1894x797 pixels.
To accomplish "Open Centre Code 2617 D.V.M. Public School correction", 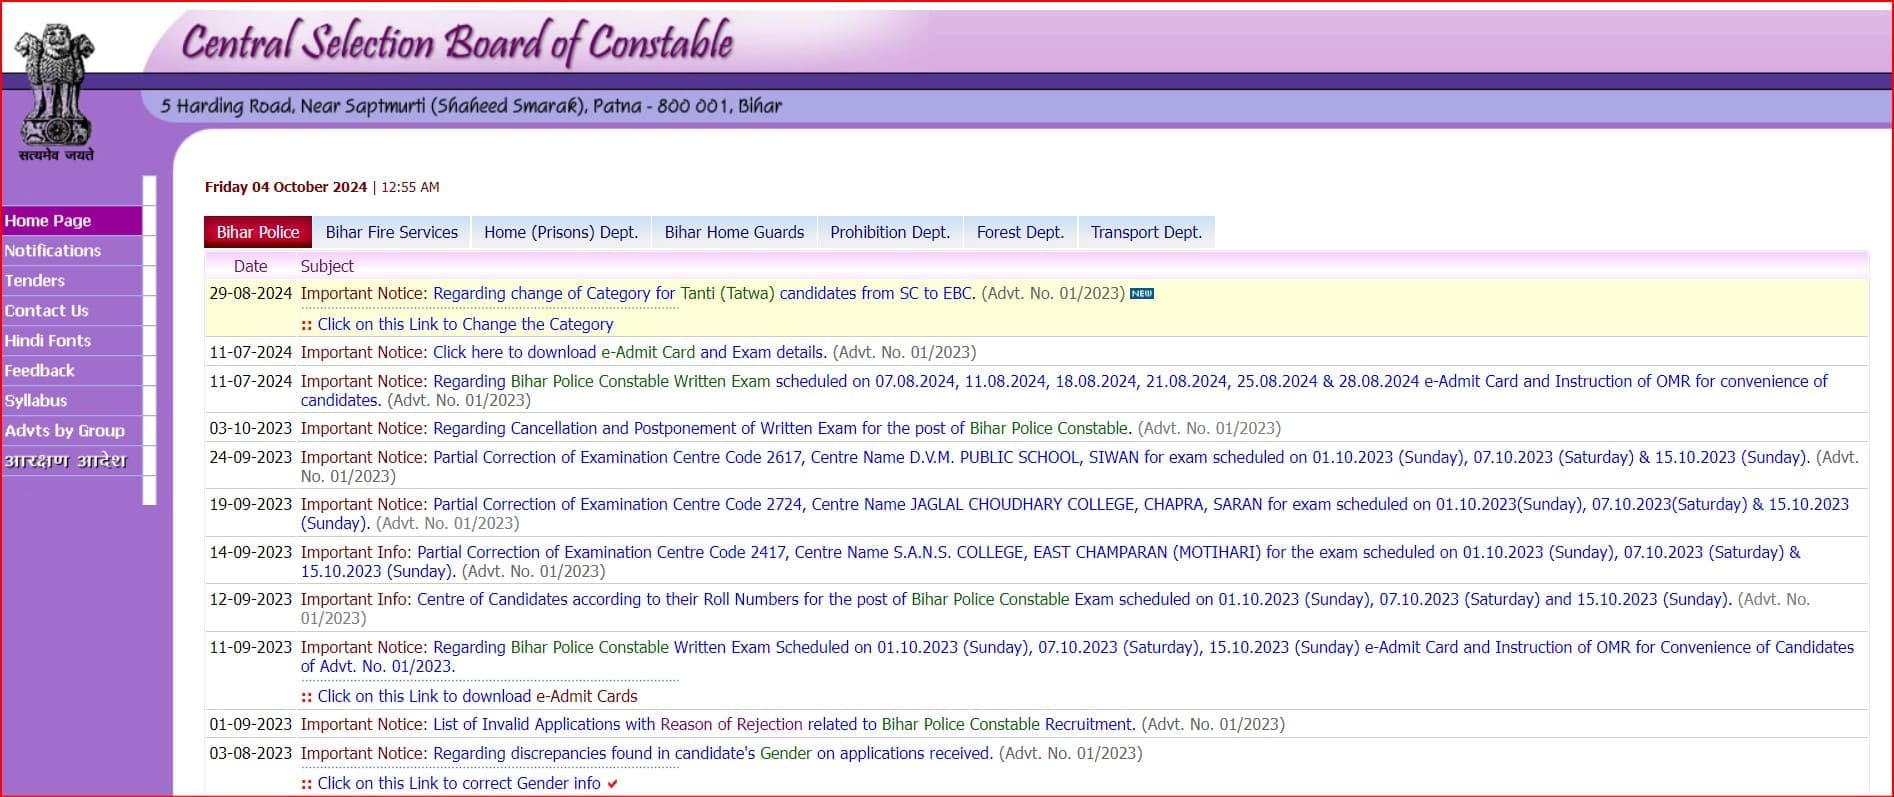I will coord(1121,457).
